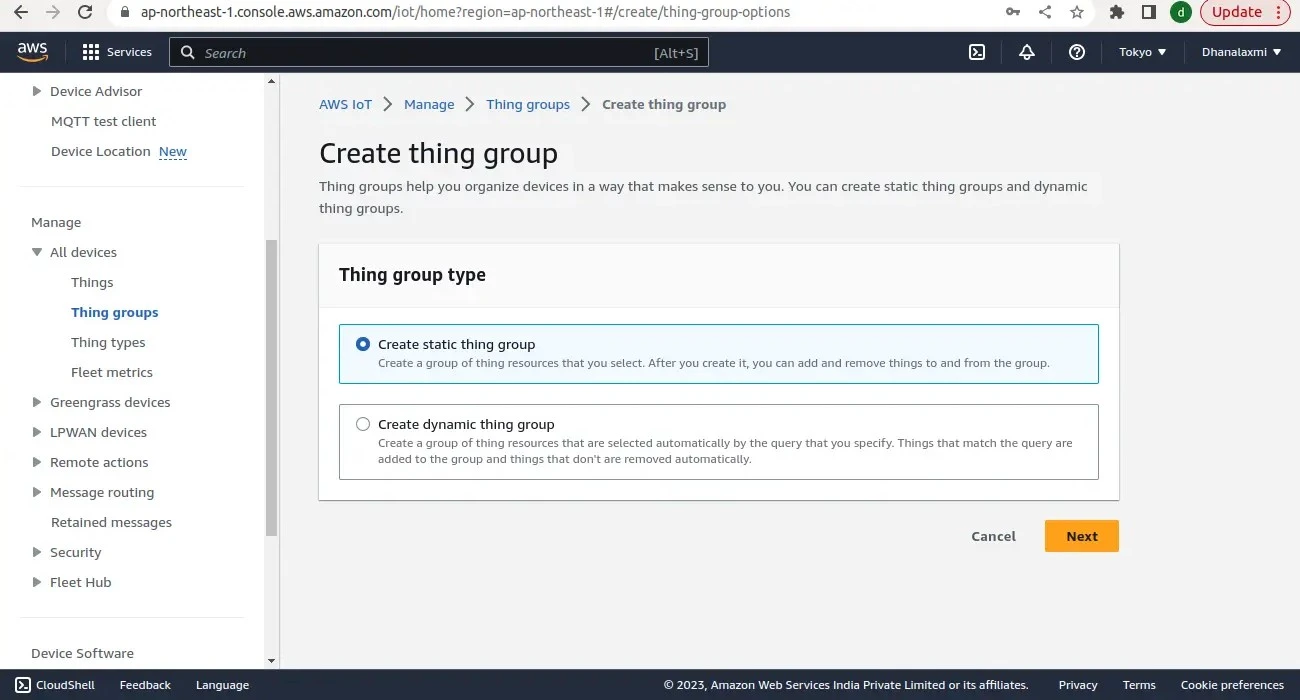Open the browser extensions puzzle icon
The height and width of the screenshot is (700, 1300).
click(x=1117, y=12)
